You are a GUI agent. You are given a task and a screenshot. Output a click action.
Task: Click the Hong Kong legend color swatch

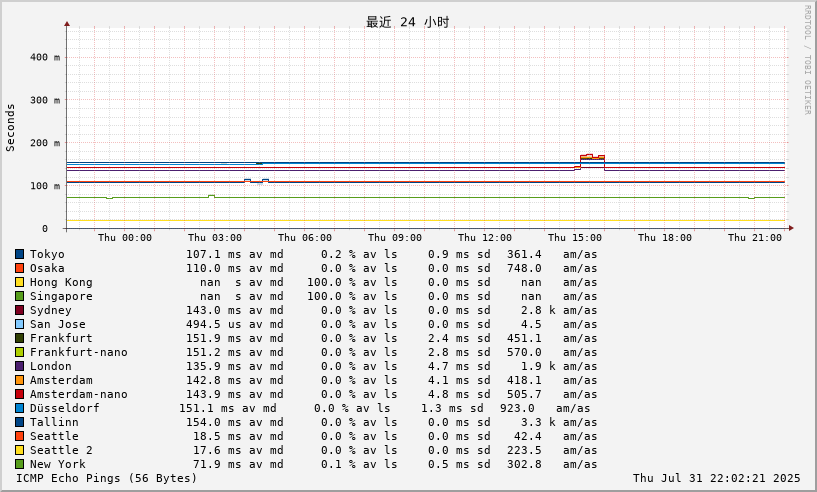pyautogui.click(x=19, y=282)
